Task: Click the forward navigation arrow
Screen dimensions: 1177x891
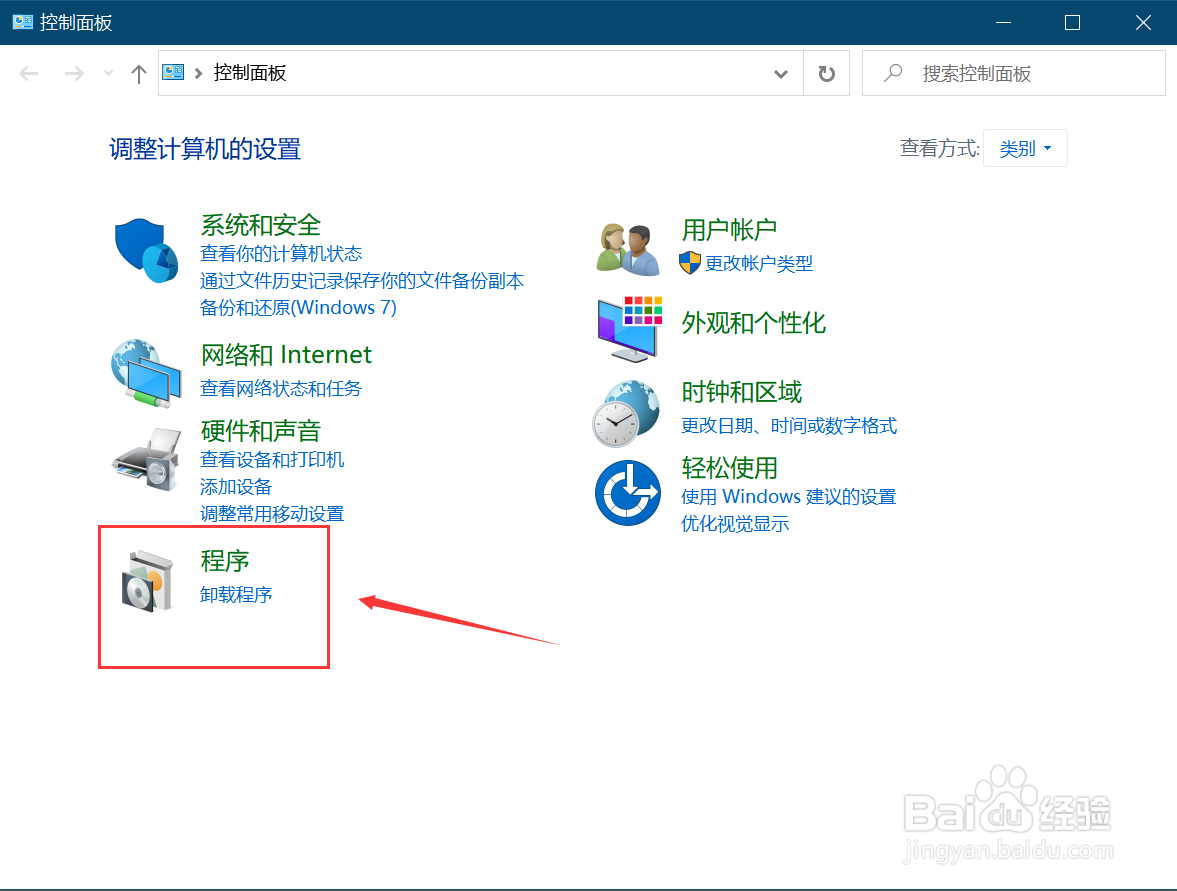Action: coord(74,74)
